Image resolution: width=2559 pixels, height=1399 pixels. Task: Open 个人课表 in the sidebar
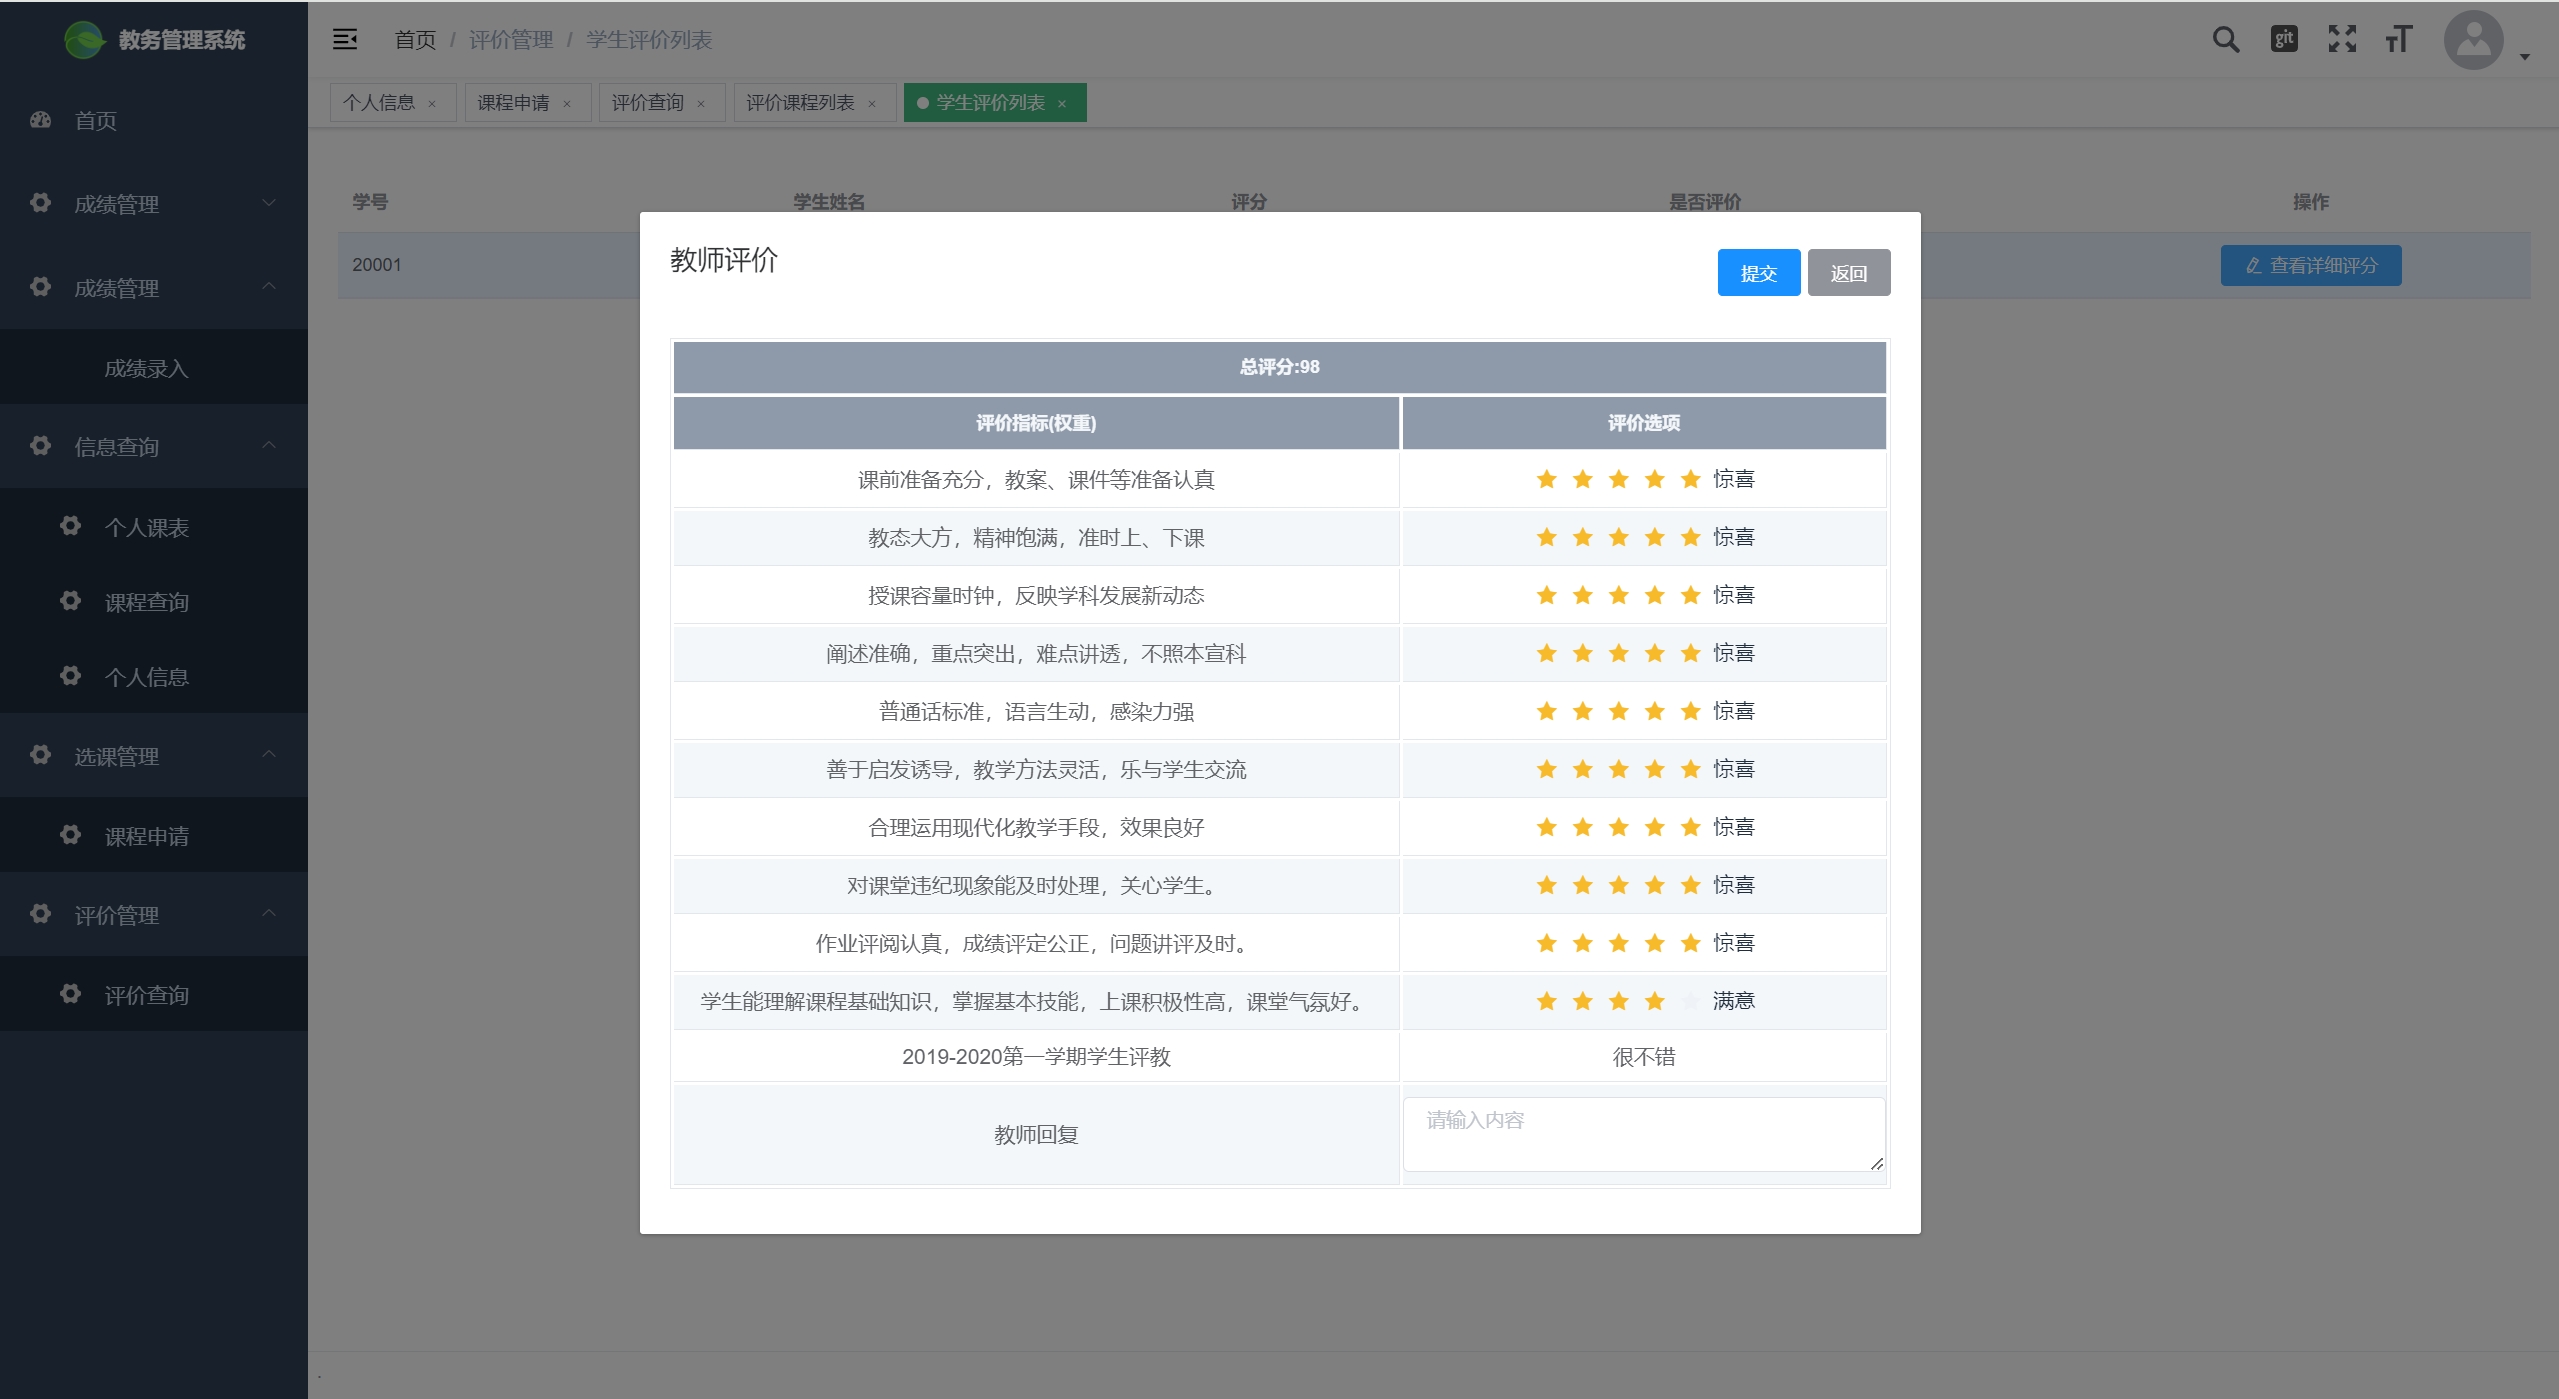coord(147,527)
